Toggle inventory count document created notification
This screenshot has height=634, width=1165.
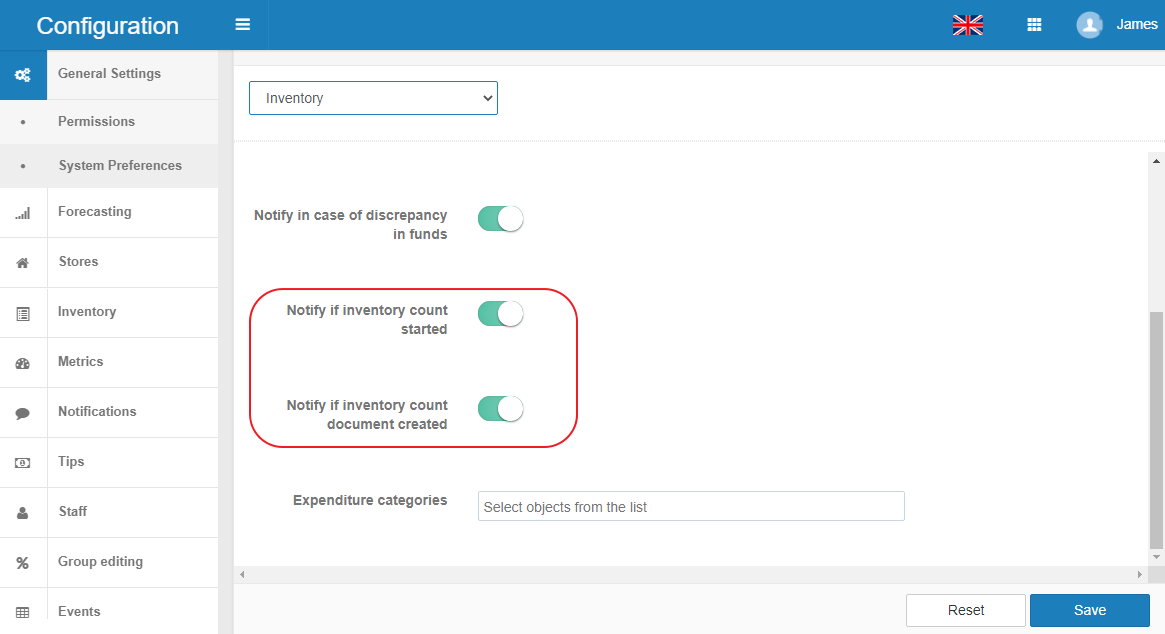pyautogui.click(x=500, y=409)
